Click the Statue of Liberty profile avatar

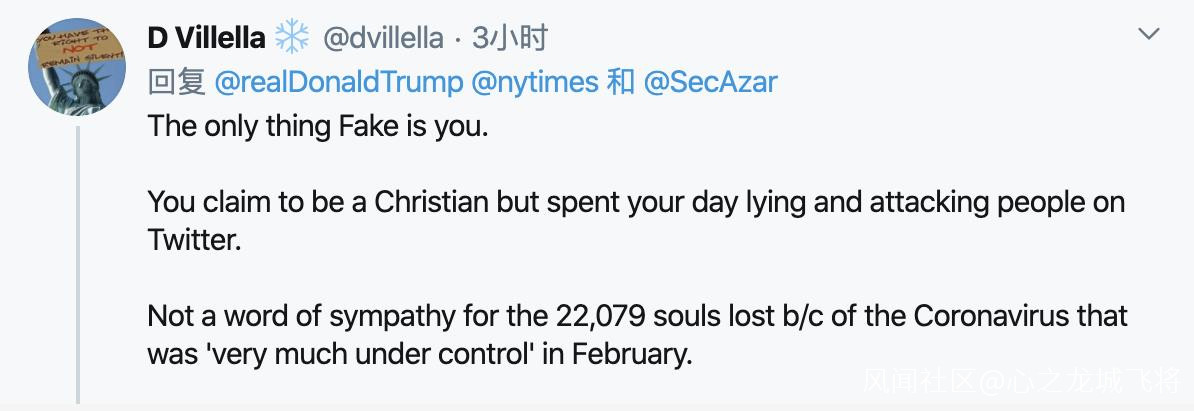[x=77, y=67]
